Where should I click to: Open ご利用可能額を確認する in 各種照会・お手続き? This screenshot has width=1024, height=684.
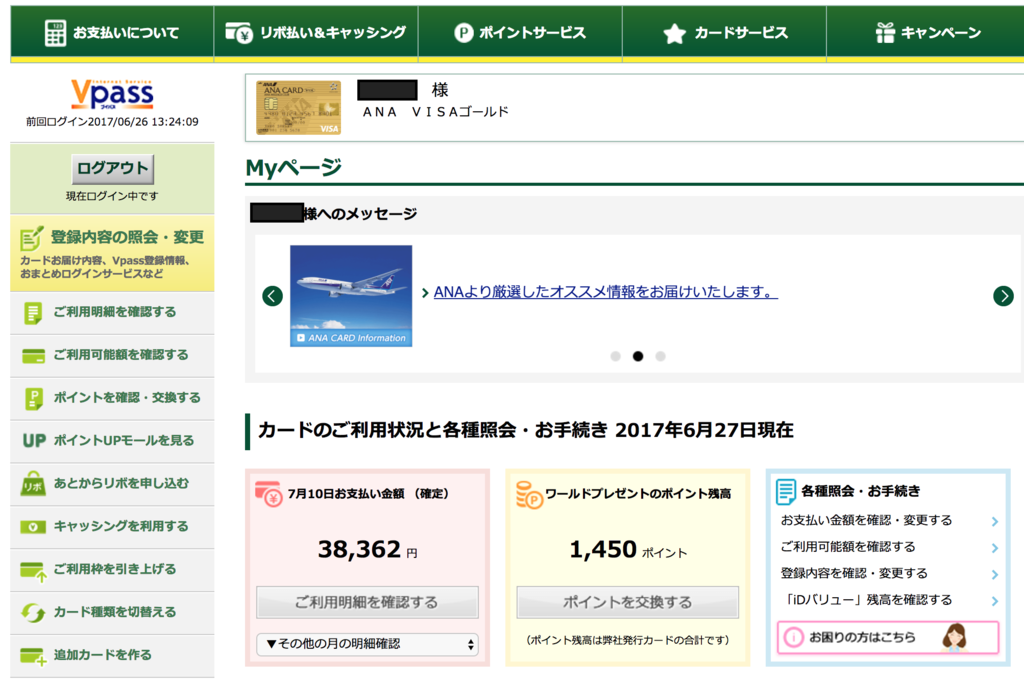click(848, 547)
